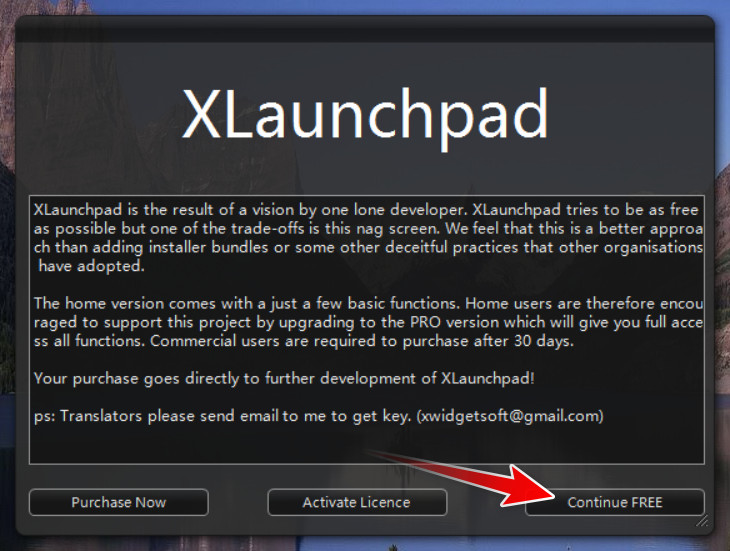Viewport: 730px width, 551px height.
Task: Place cursor in first paragraph about lone developer
Action: [368, 238]
